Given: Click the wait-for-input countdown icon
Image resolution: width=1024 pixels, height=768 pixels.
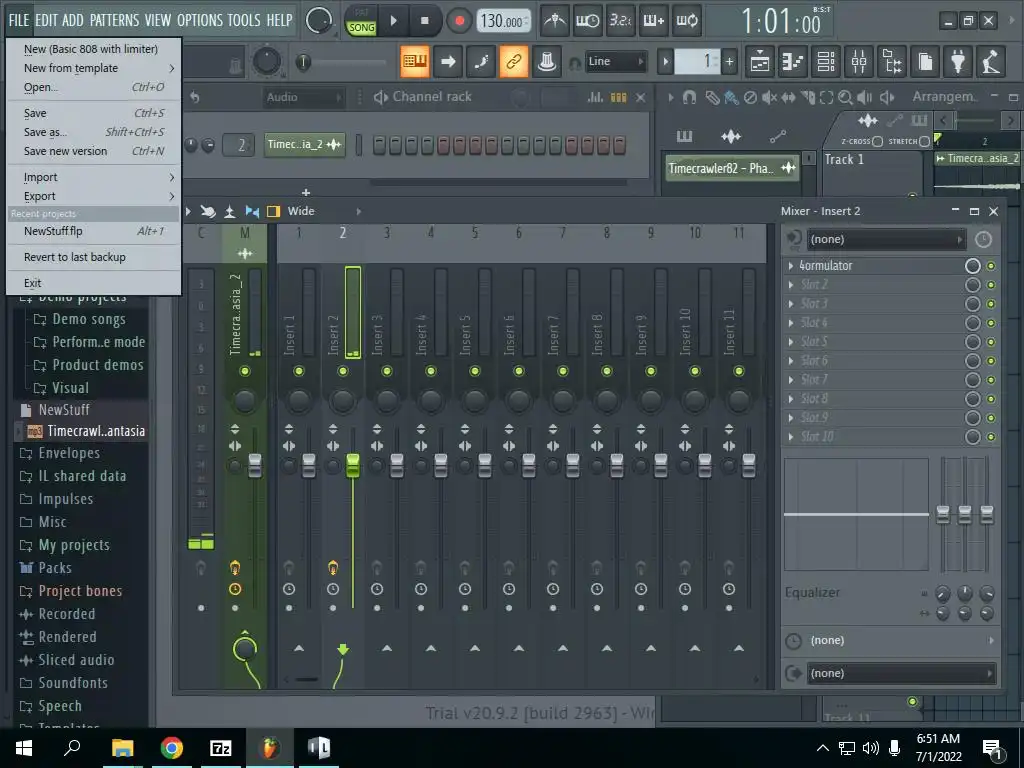Looking at the screenshot, I should [x=587, y=20].
